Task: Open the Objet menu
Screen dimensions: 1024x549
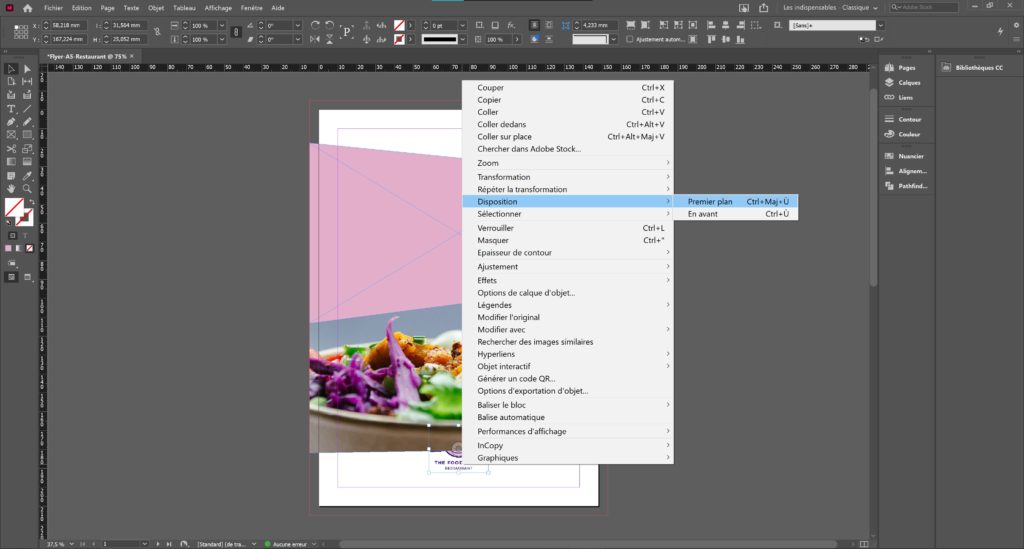Action: point(156,8)
